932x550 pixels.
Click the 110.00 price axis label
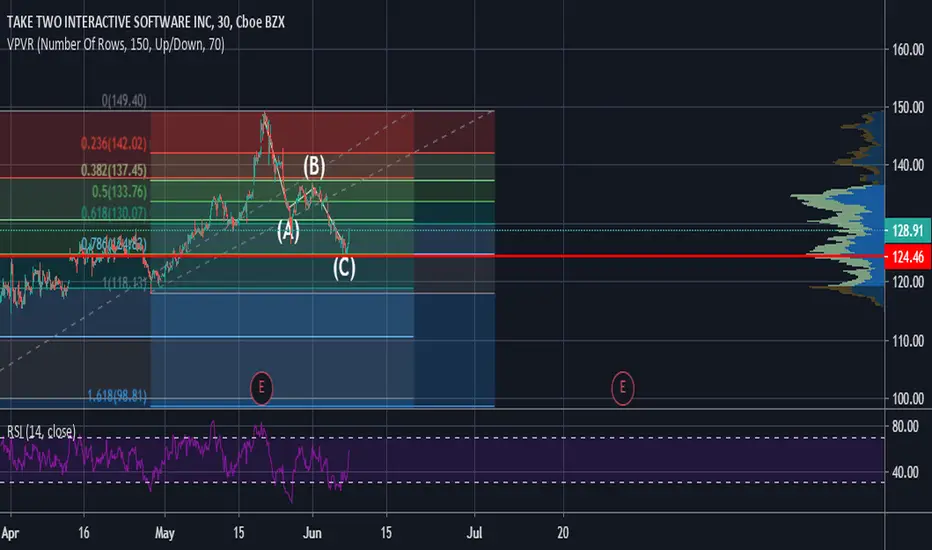coord(908,341)
